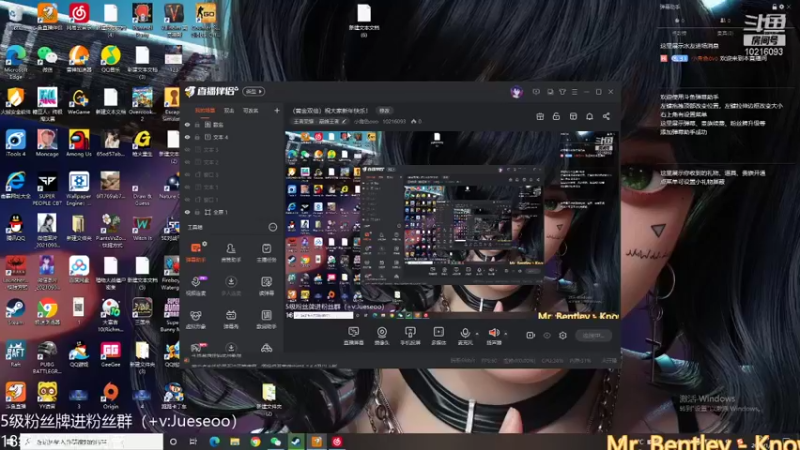
Task: Open the PUBG Battlegrounds desktop shortcut
Action: [x=47, y=357]
